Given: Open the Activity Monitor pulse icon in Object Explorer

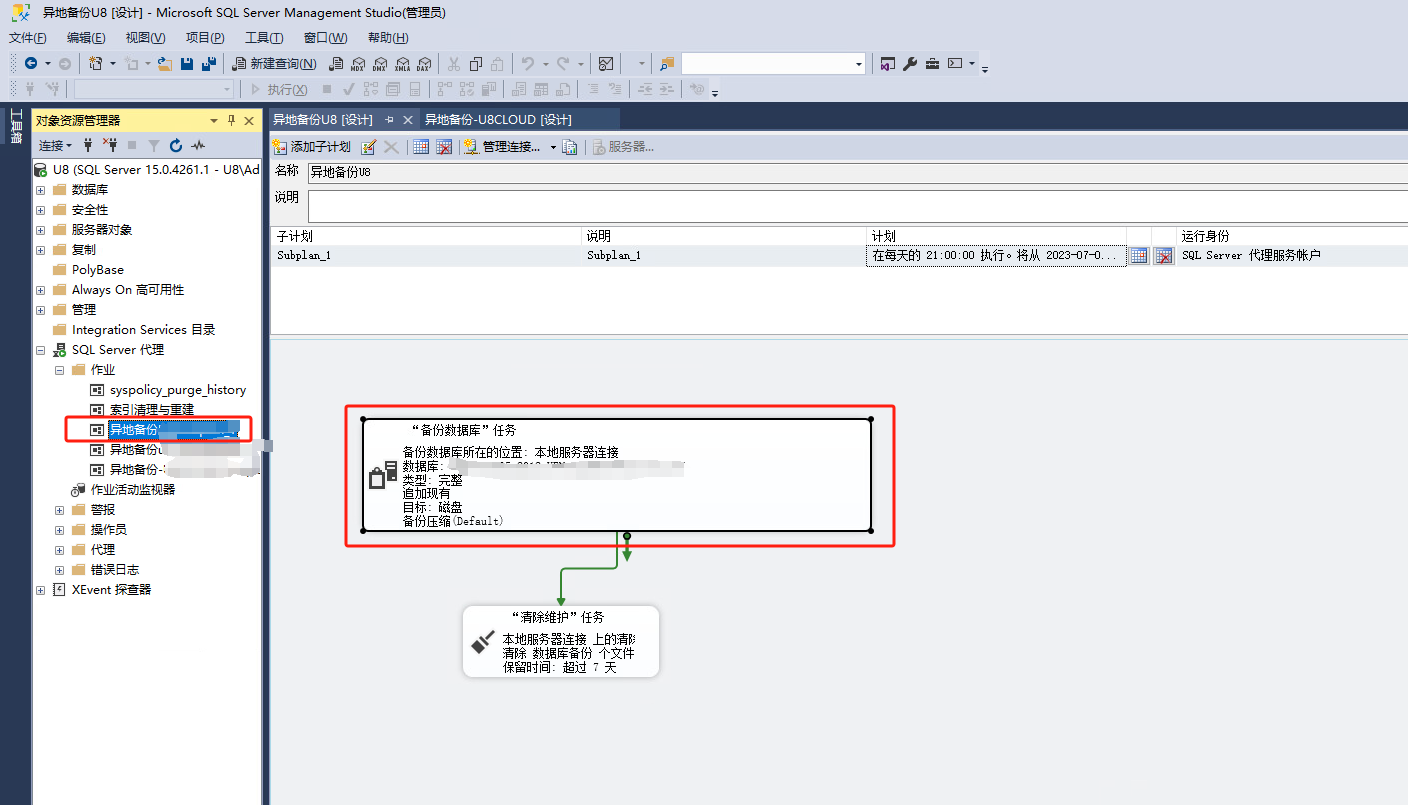Looking at the screenshot, I should pyautogui.click(x=198, y=145).
